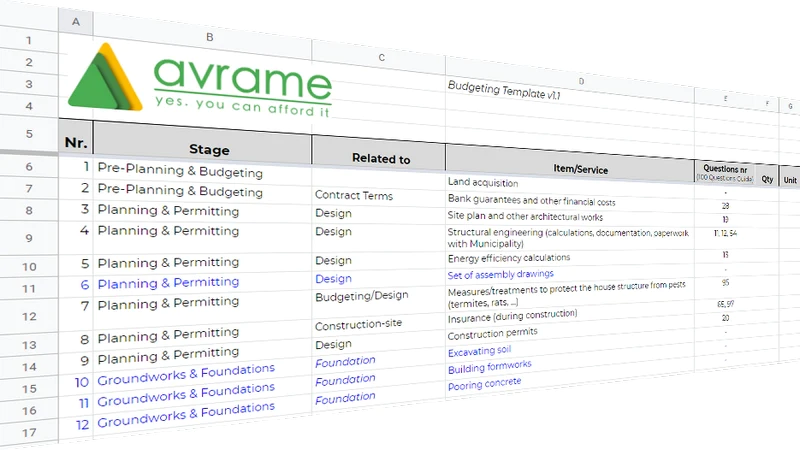Screen dimensions: 800x450
Task: Select the 'Land acquisition' cell
Action: click(x=482, y=183)
